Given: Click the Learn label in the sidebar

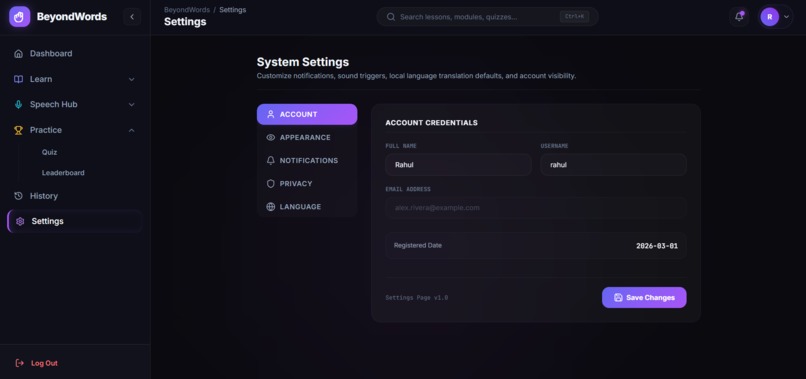Looking at the screenshot, I should (41, 79).
